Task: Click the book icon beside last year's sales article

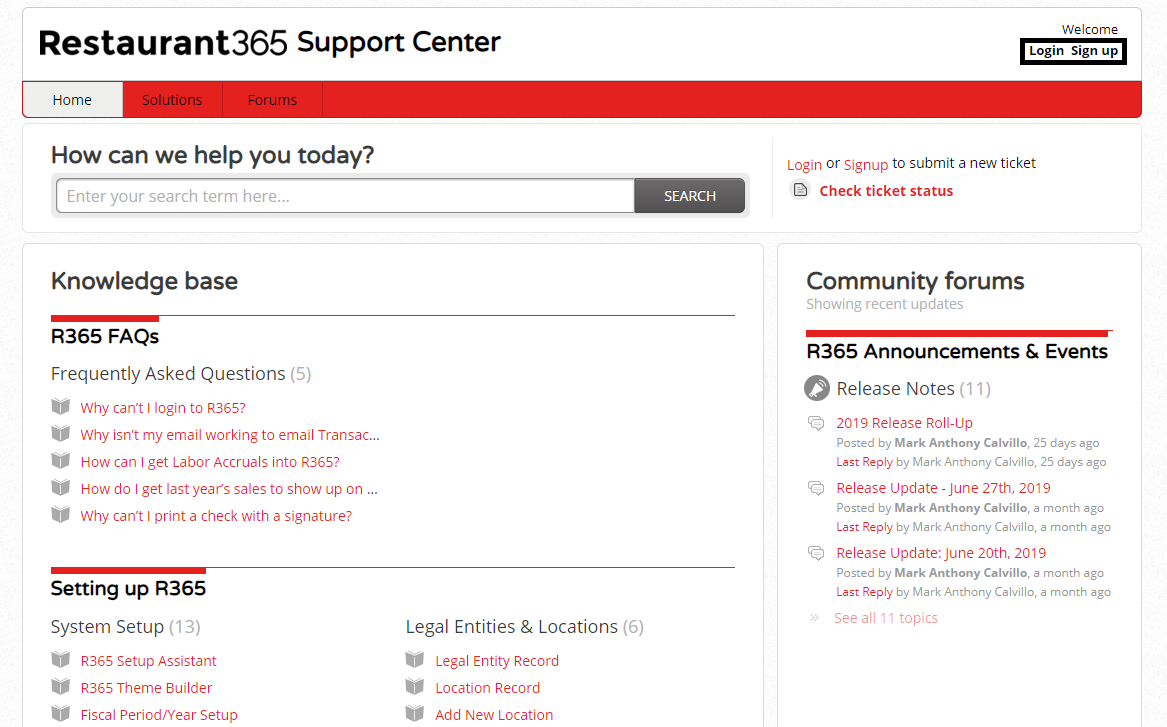Action: click(x=60, y=487)
